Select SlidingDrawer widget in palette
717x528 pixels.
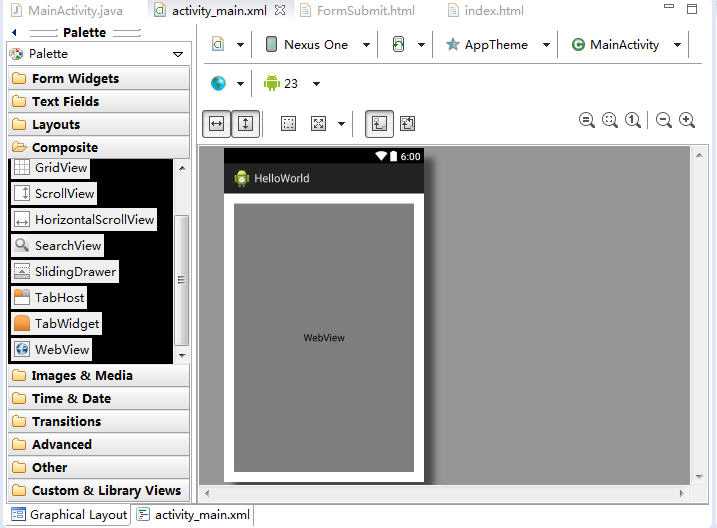click(64, 272)
